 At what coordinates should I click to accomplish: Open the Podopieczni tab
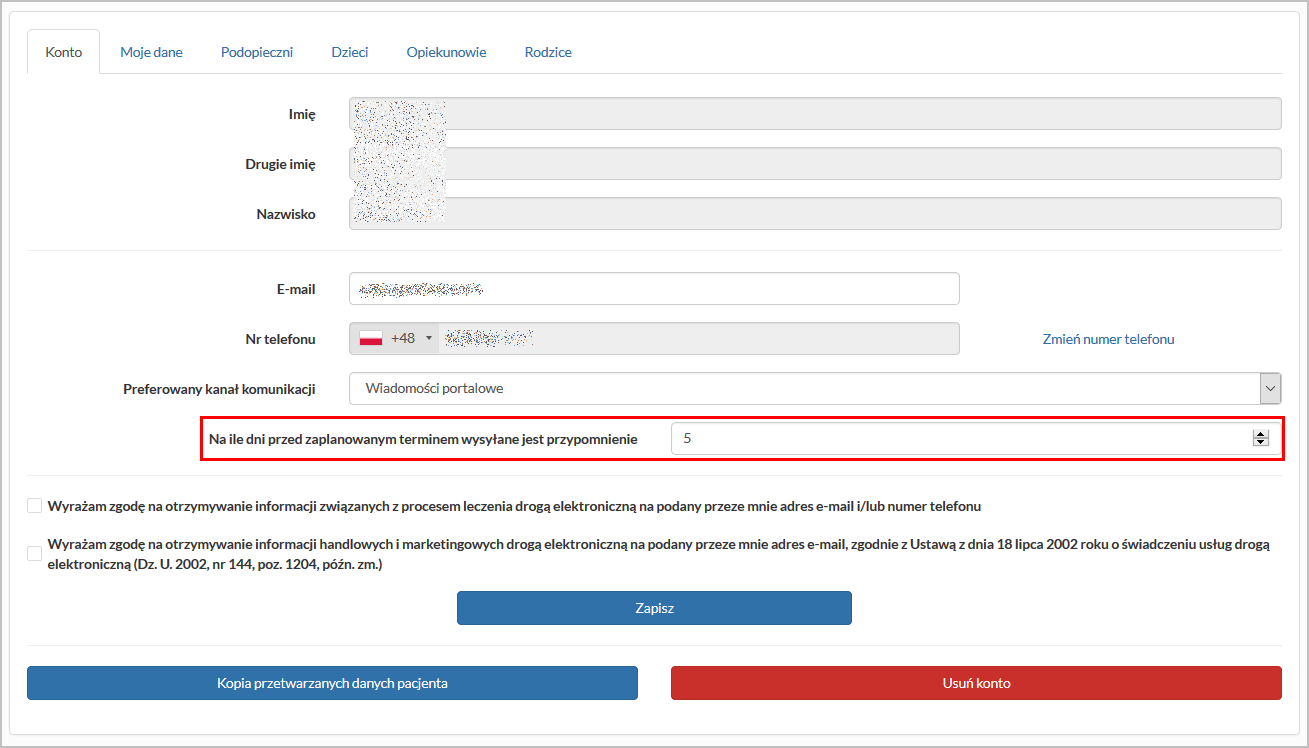point(257,52)
